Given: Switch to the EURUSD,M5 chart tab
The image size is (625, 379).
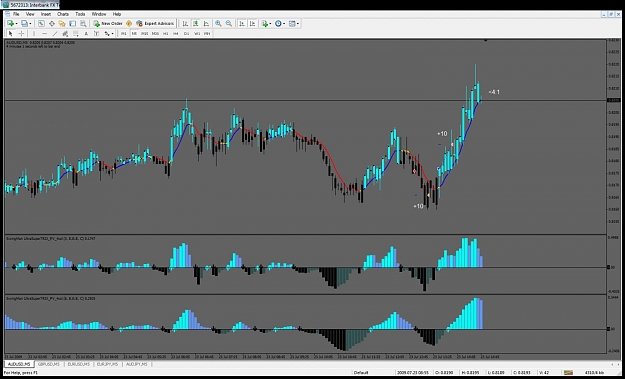Looking at the screenshot, I should (78, 364).
